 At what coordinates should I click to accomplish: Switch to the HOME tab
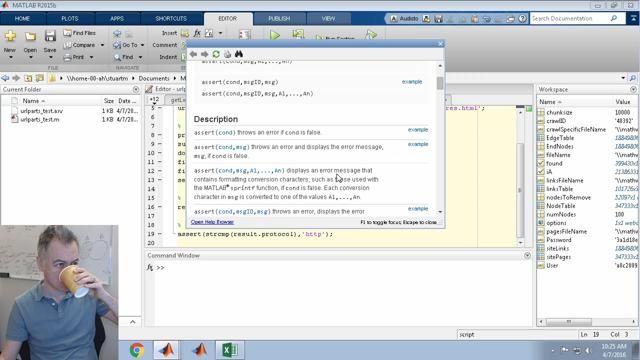coord(22,19)
